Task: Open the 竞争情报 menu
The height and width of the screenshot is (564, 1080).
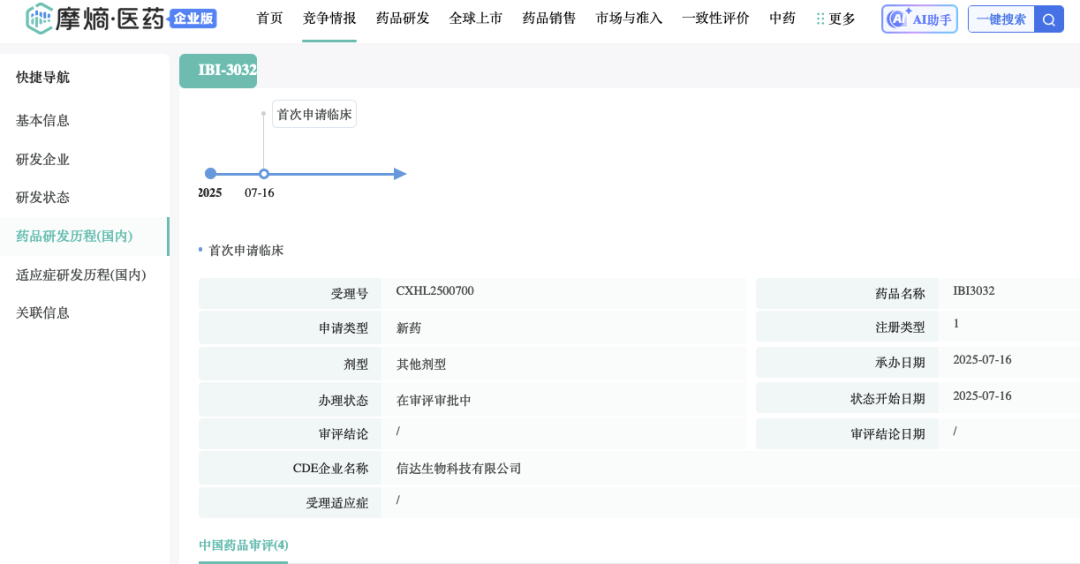Action: [x=329, y=19]
